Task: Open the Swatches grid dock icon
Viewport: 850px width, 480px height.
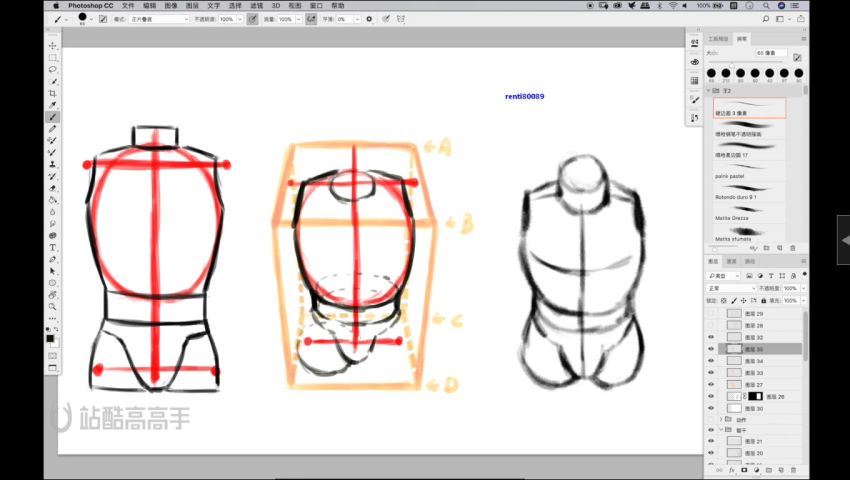Action: (695, 80)
